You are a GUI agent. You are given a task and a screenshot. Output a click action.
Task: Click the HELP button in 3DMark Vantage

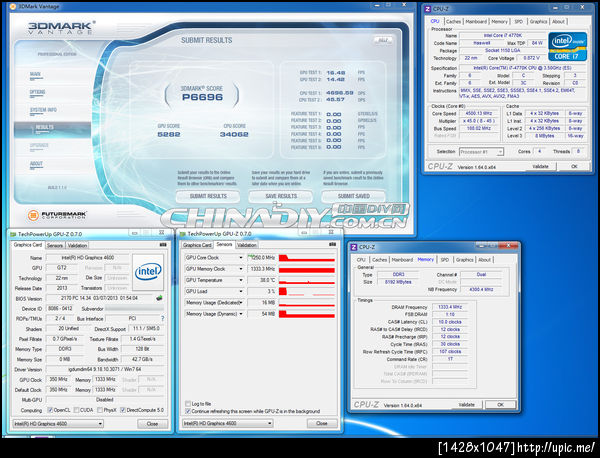coord(383,40)
